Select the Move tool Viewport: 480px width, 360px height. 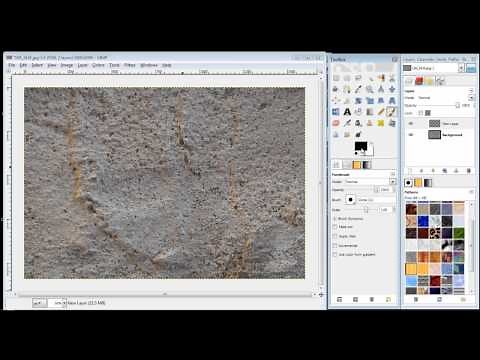(392, 89)
